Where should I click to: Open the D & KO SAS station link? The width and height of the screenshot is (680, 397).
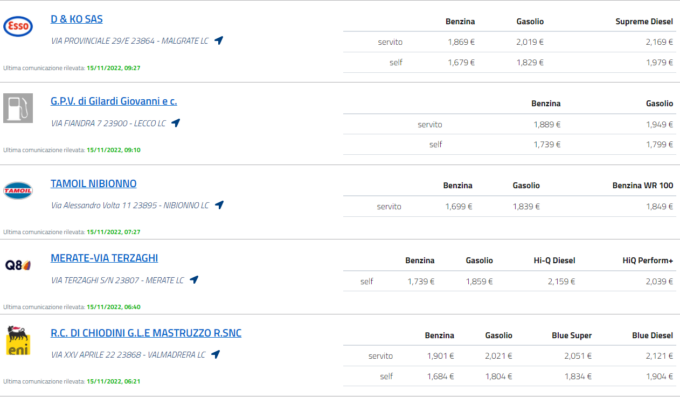77,19
